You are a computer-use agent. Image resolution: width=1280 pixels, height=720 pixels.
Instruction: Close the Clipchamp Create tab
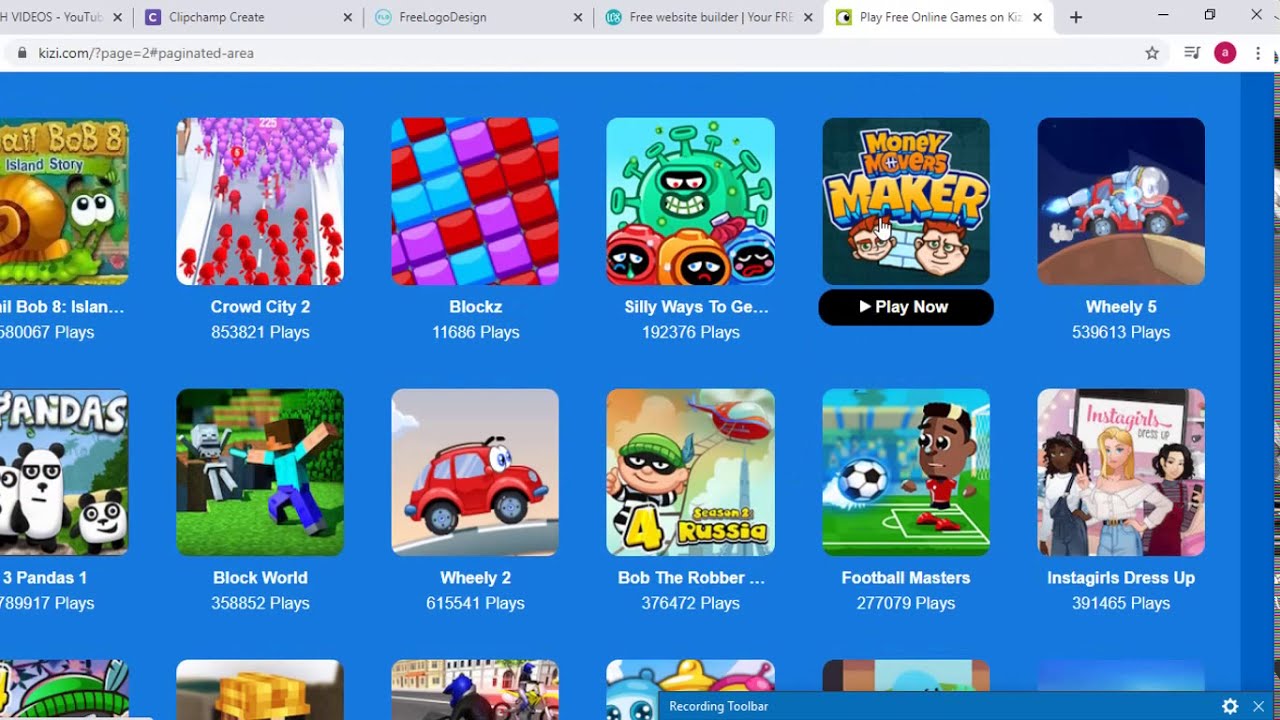click(x=348, y=17)
